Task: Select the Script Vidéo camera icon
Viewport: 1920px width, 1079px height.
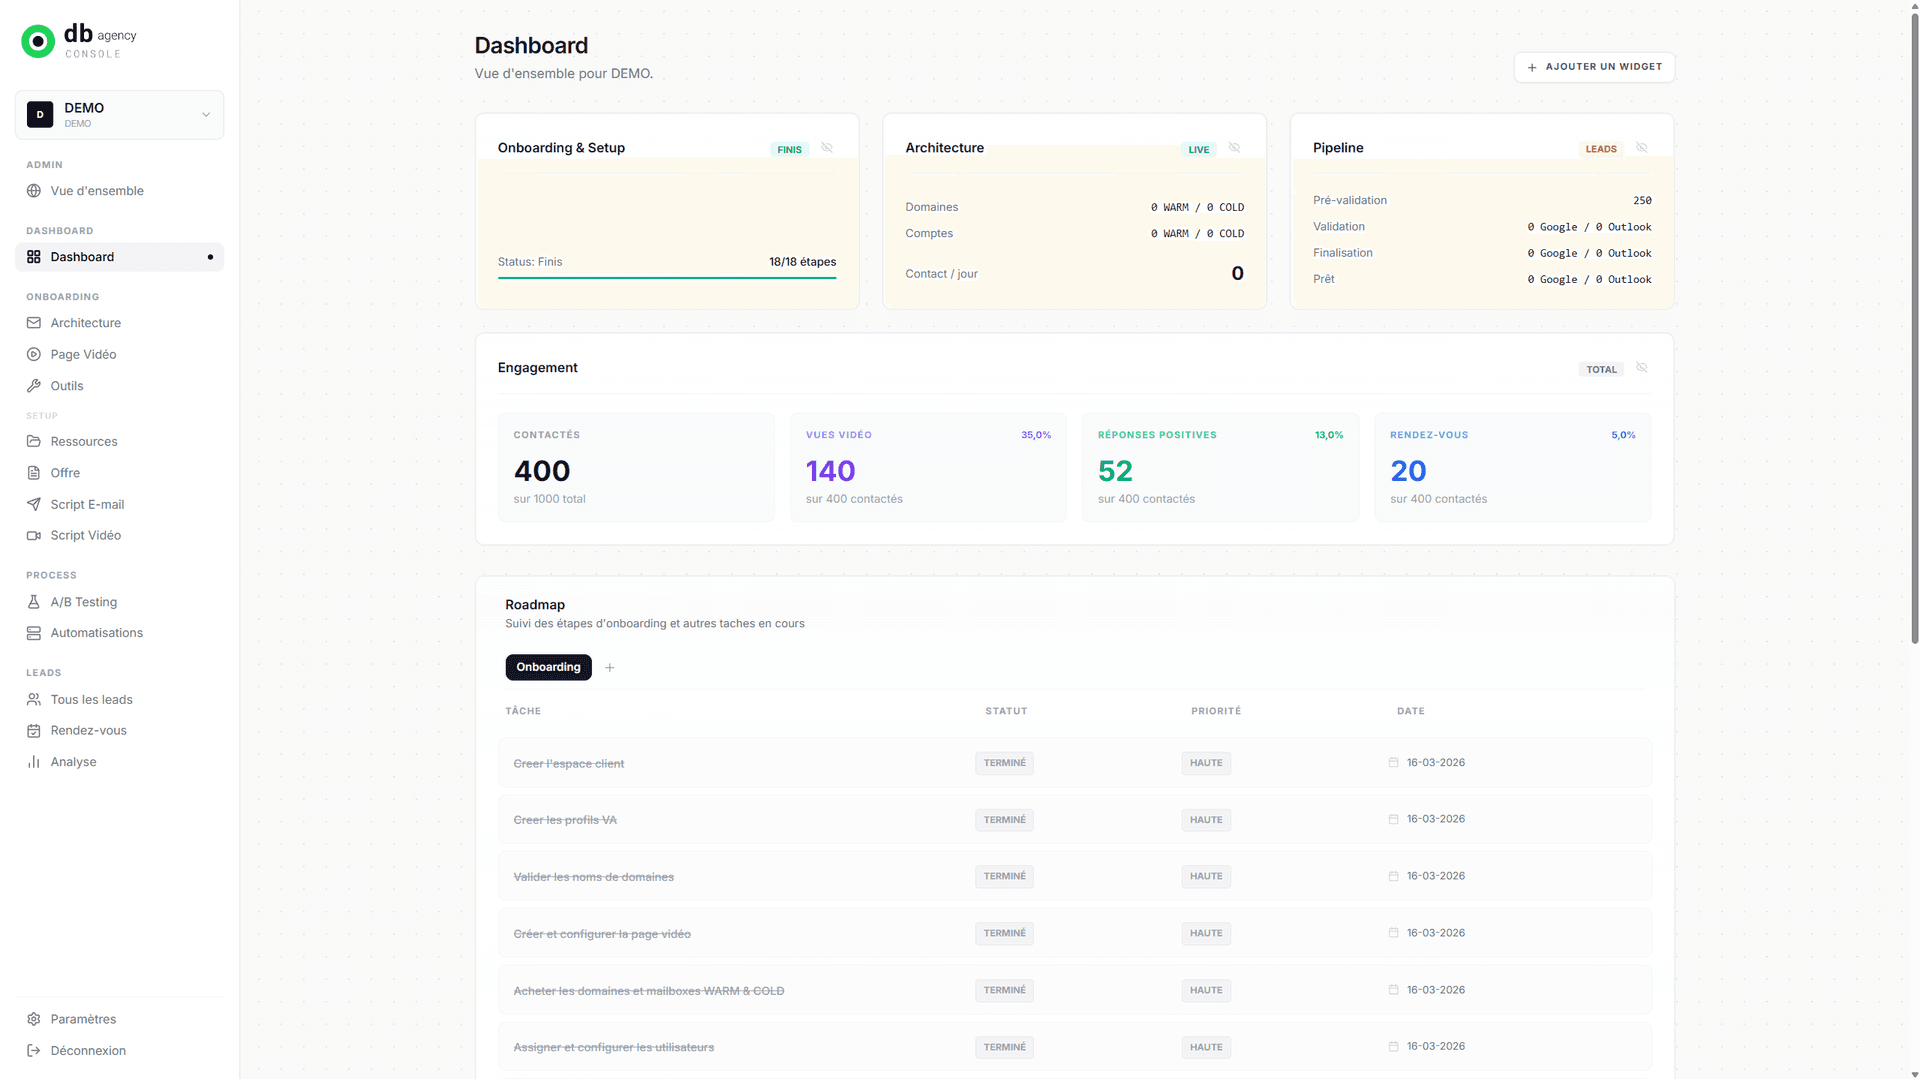Action: coord(36,535)
